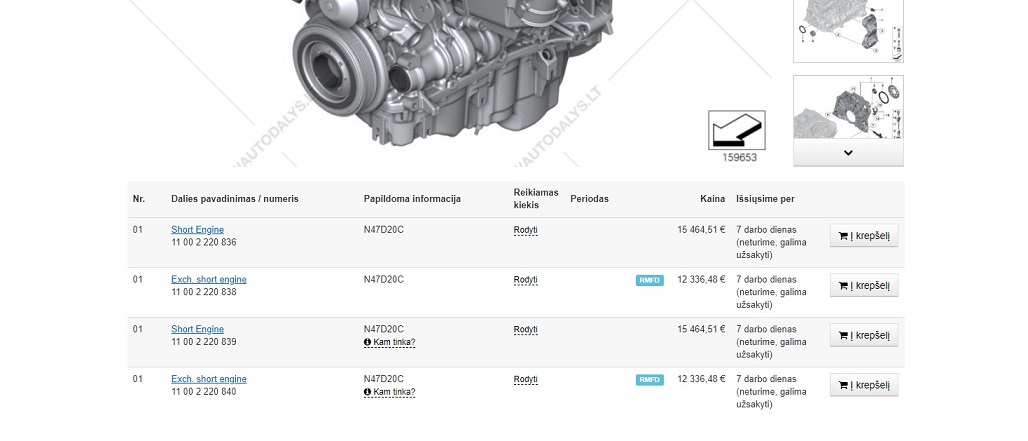
Task: Add Short Engine 11 00 2 220 839 to cart
Action: coord(864,336)
